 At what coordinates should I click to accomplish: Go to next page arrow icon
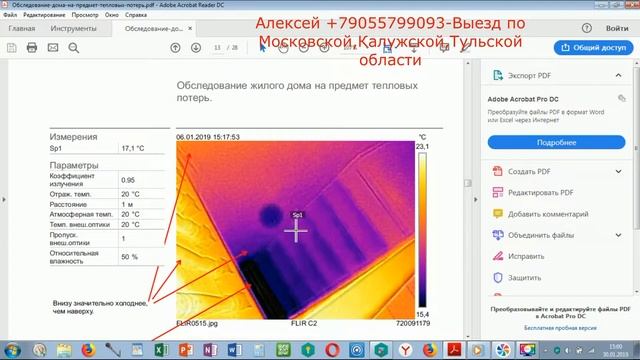click(x=196, y=48)
